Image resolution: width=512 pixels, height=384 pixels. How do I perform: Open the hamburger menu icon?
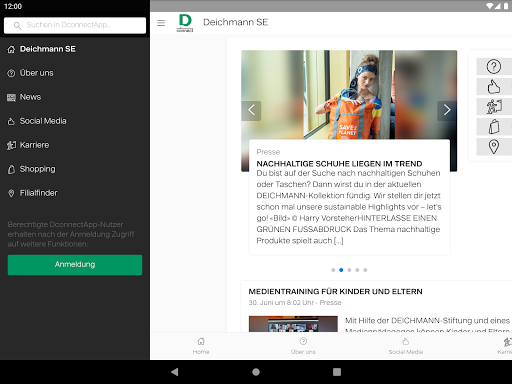161,23
